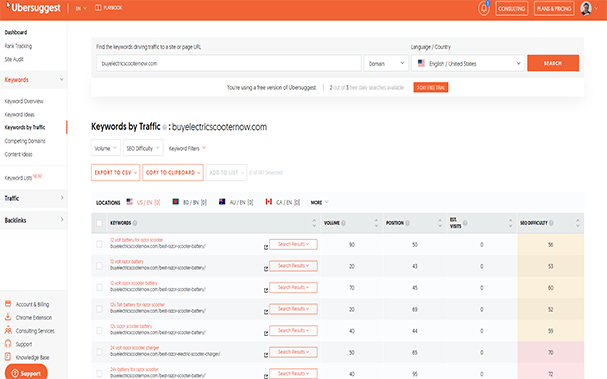
Task: Open Search Results for 12v razor scooter battery
Action: click(293, 331)
